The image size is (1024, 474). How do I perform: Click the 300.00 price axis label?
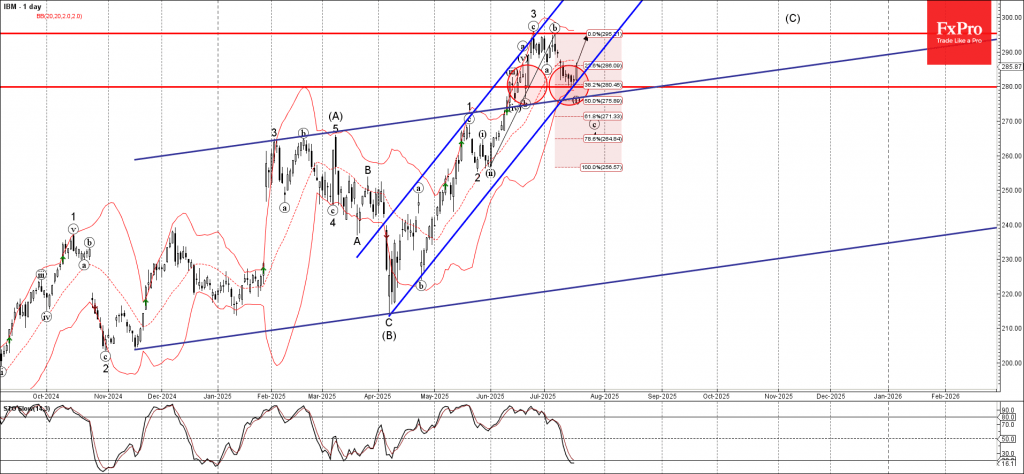click(x=1009, y=18)
